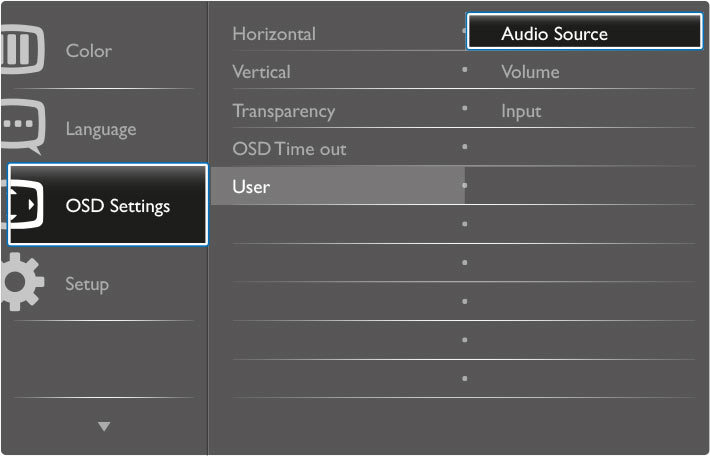
Task: Click the Color bars icon
Action: click(x=23, y=49)
